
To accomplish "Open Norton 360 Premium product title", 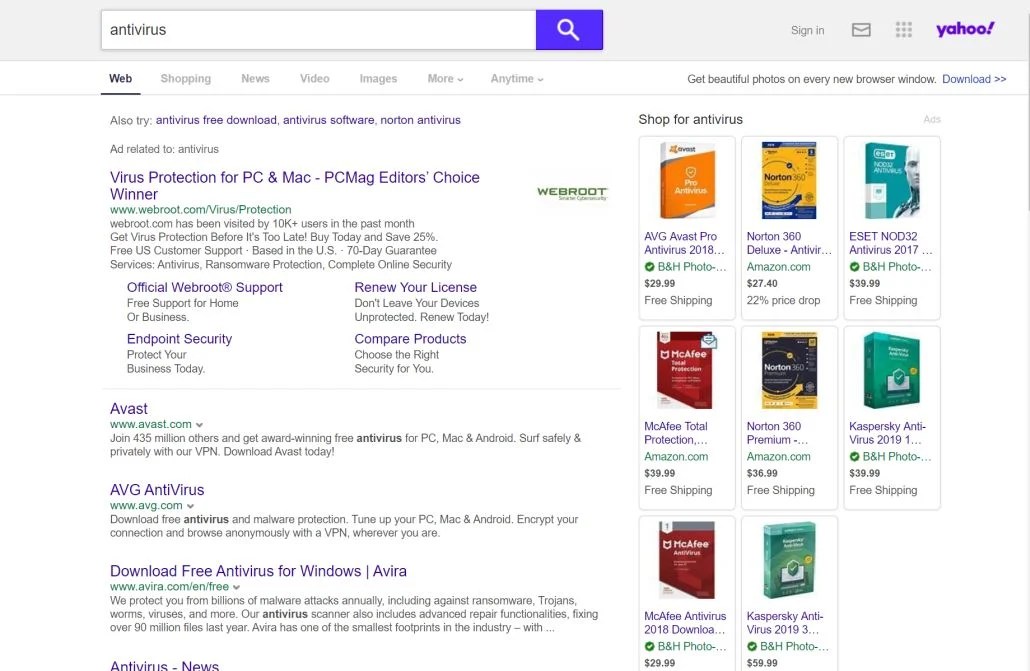I will tap(777, 433).
